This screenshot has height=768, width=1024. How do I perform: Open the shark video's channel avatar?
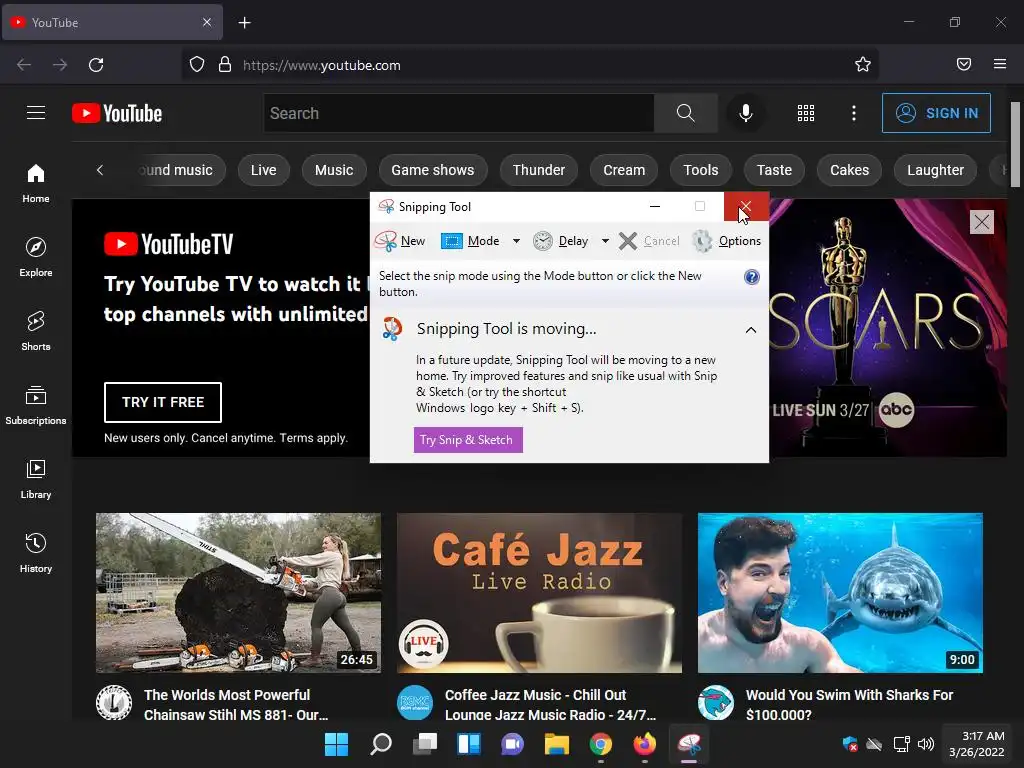pos(716,703)
